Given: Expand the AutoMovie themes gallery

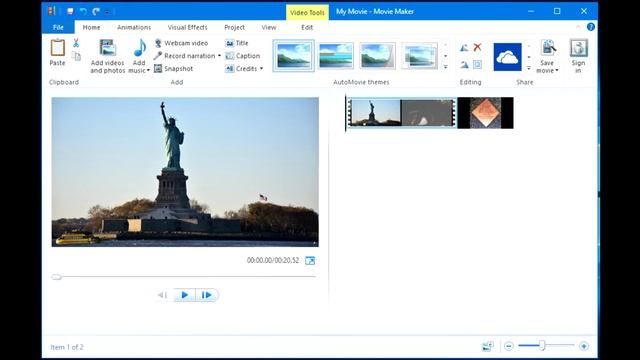Looking at the screenshot, I should point(446,67).
